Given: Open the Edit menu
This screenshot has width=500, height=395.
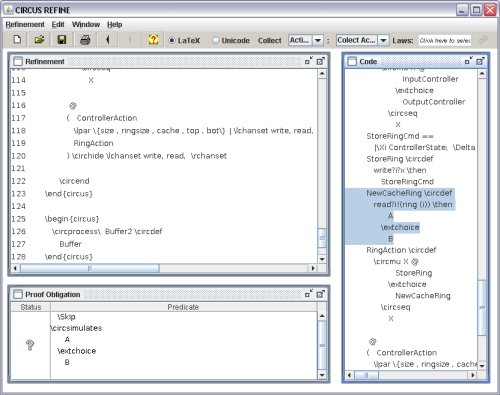Looking at the screenshot, I should (x=58, y=24).
